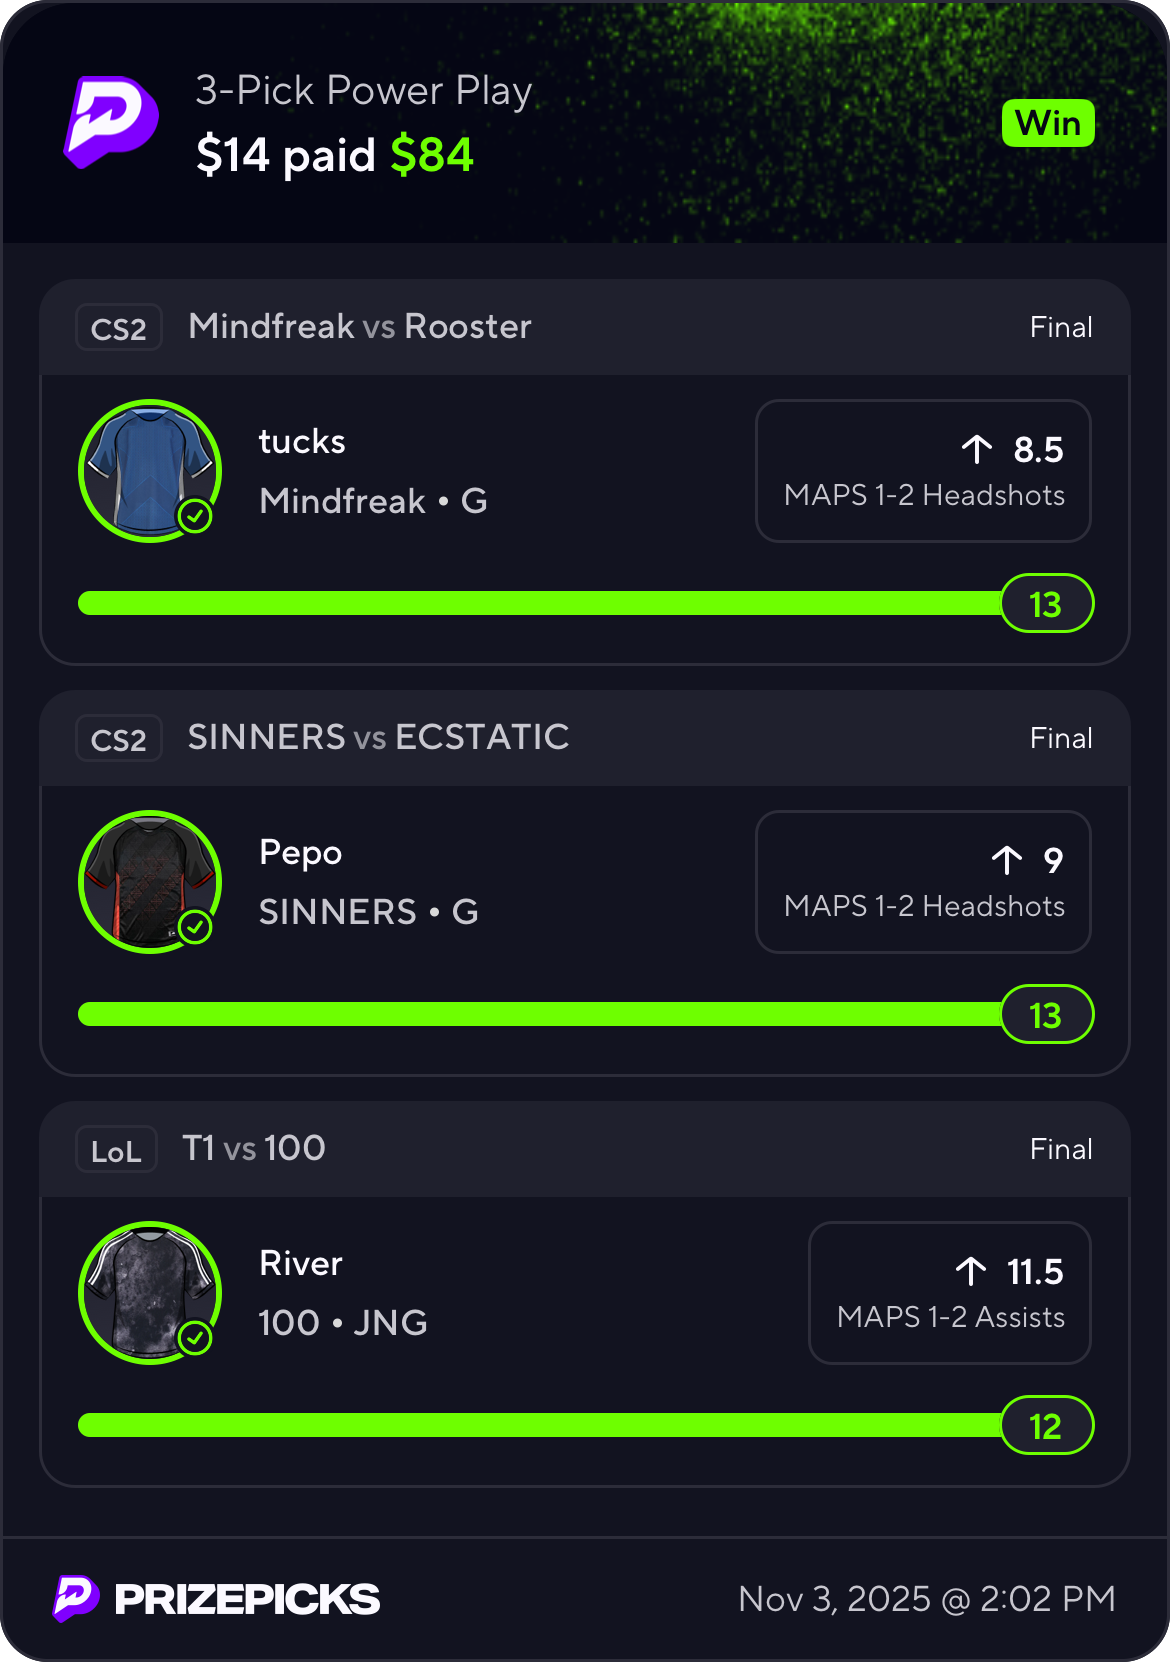1170x1662 pixels.
Task: Click River's progress bar result 12
Action: pyautogui.click(x=1046, y=1426)
